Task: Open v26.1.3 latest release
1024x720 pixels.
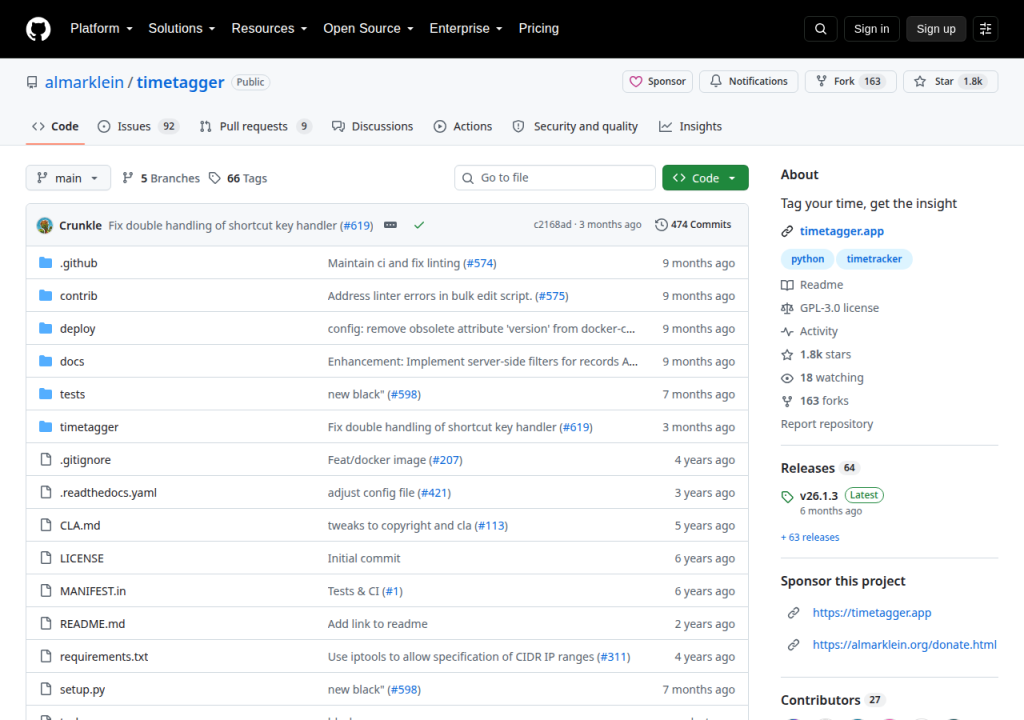Action: (x=818, y=496)
